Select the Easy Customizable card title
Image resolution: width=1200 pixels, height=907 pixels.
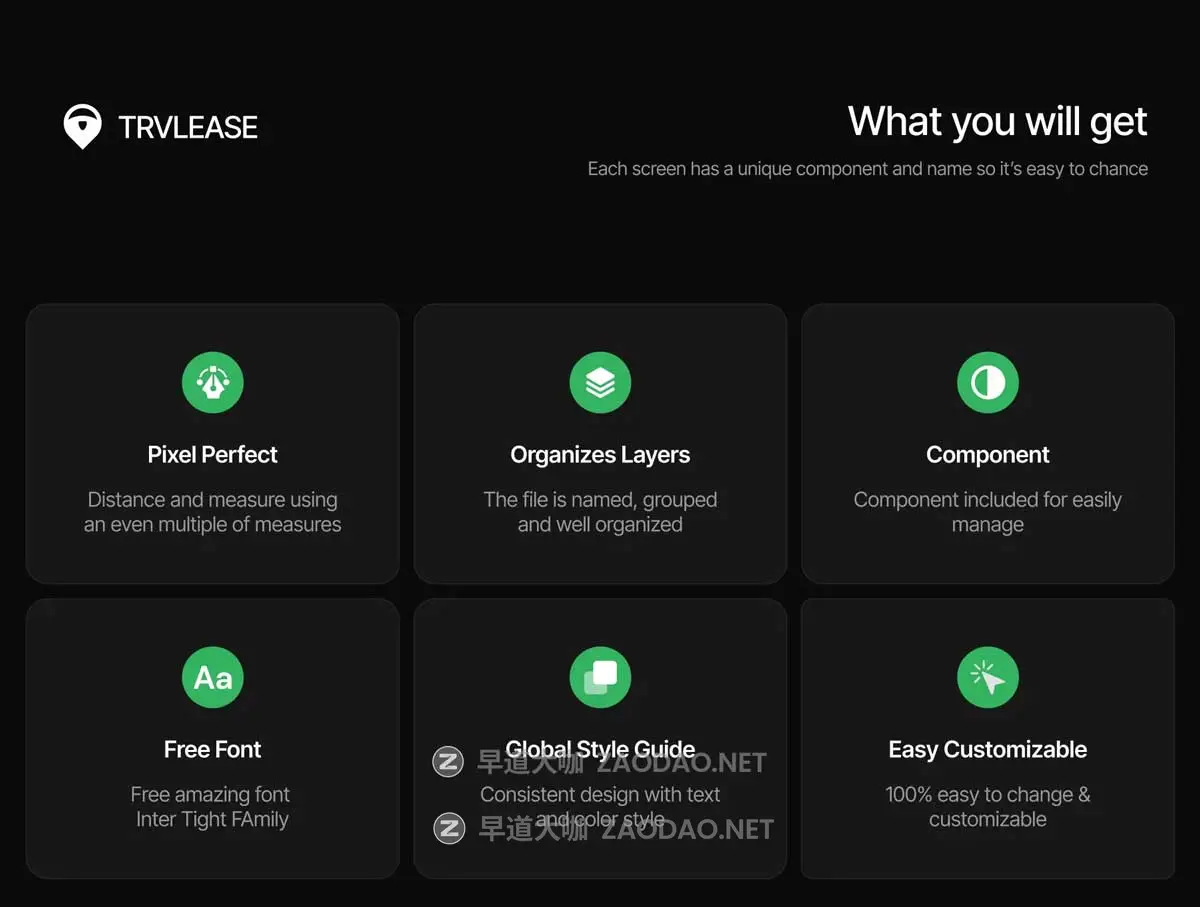(988, 750)
